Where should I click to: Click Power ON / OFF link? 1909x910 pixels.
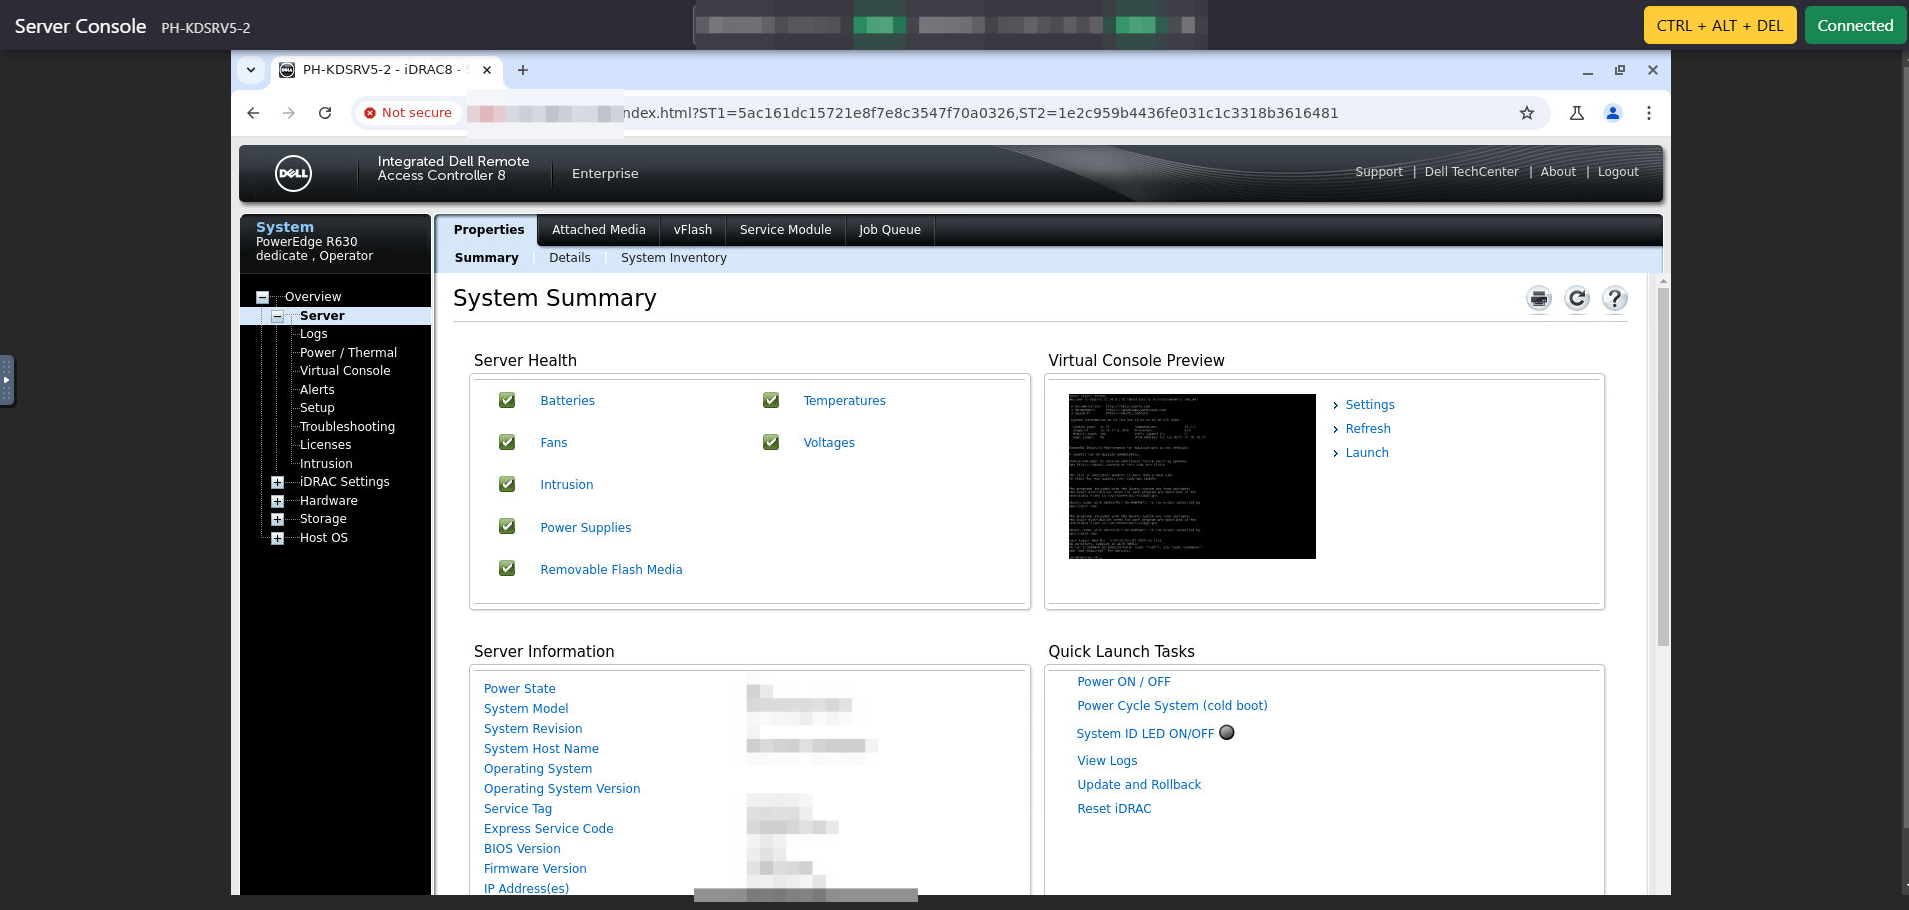[x=1123, y=682]
